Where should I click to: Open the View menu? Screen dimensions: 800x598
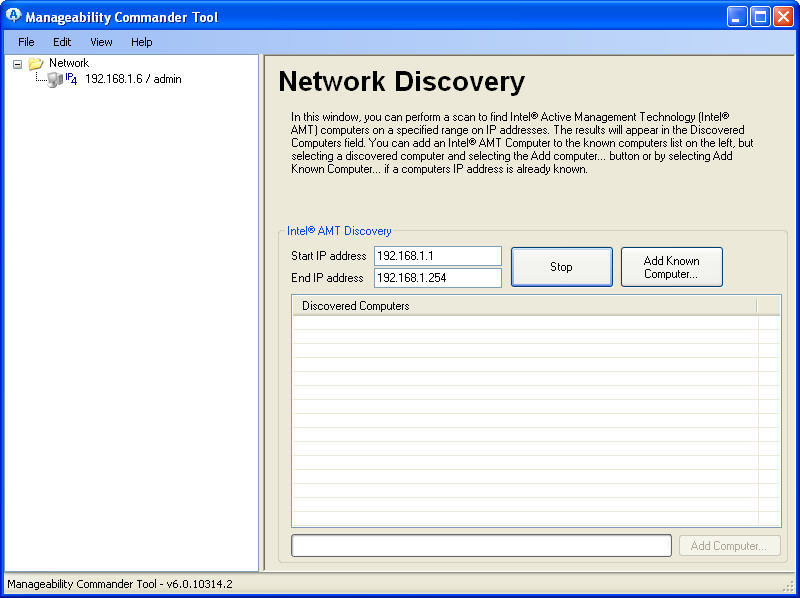pos(100,42)
